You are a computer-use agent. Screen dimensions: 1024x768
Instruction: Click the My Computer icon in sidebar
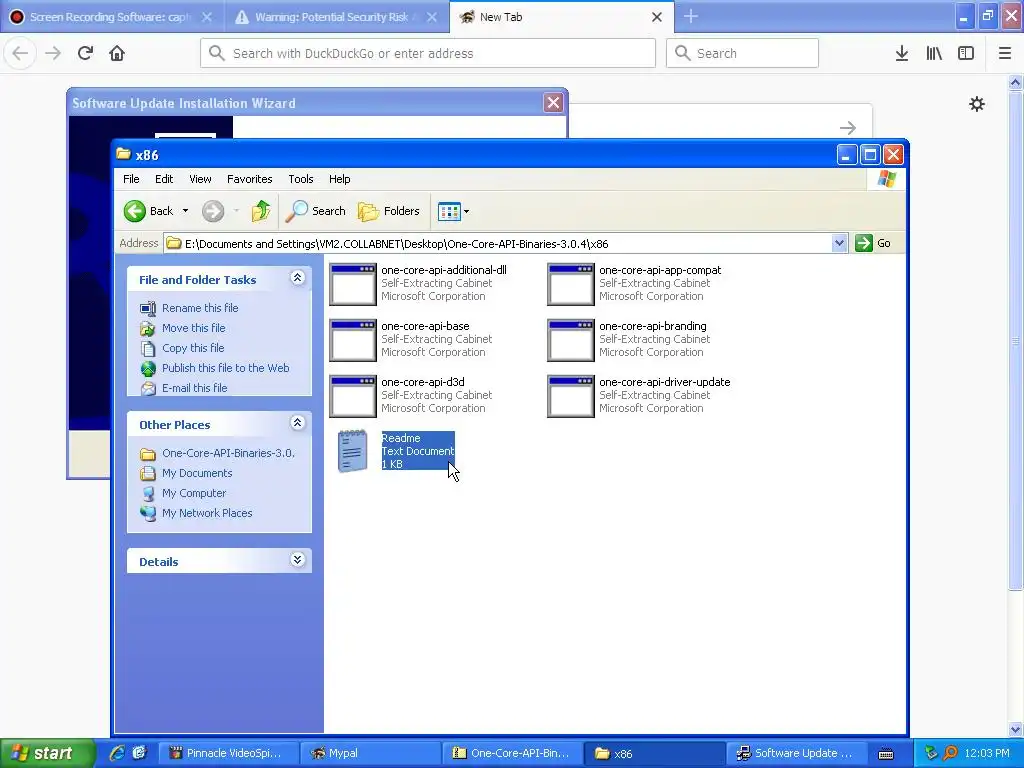148,493
